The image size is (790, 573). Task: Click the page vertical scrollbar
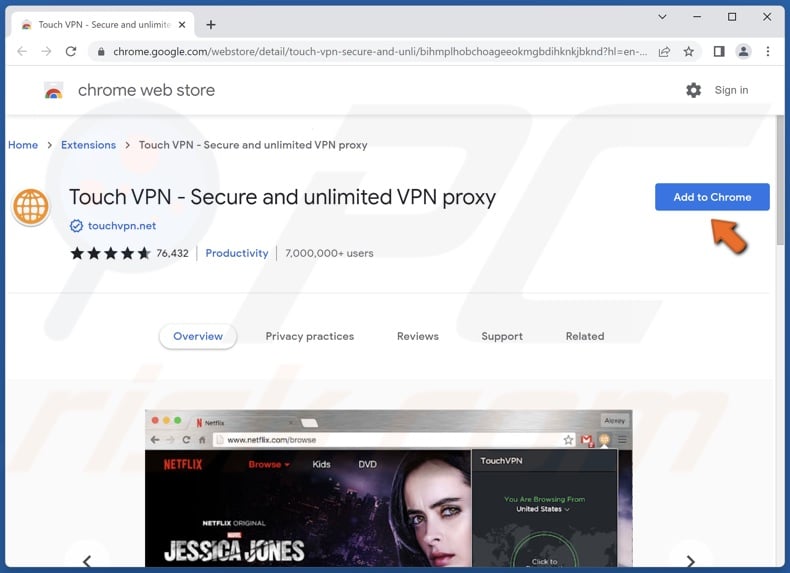click(x=780, y=179)
